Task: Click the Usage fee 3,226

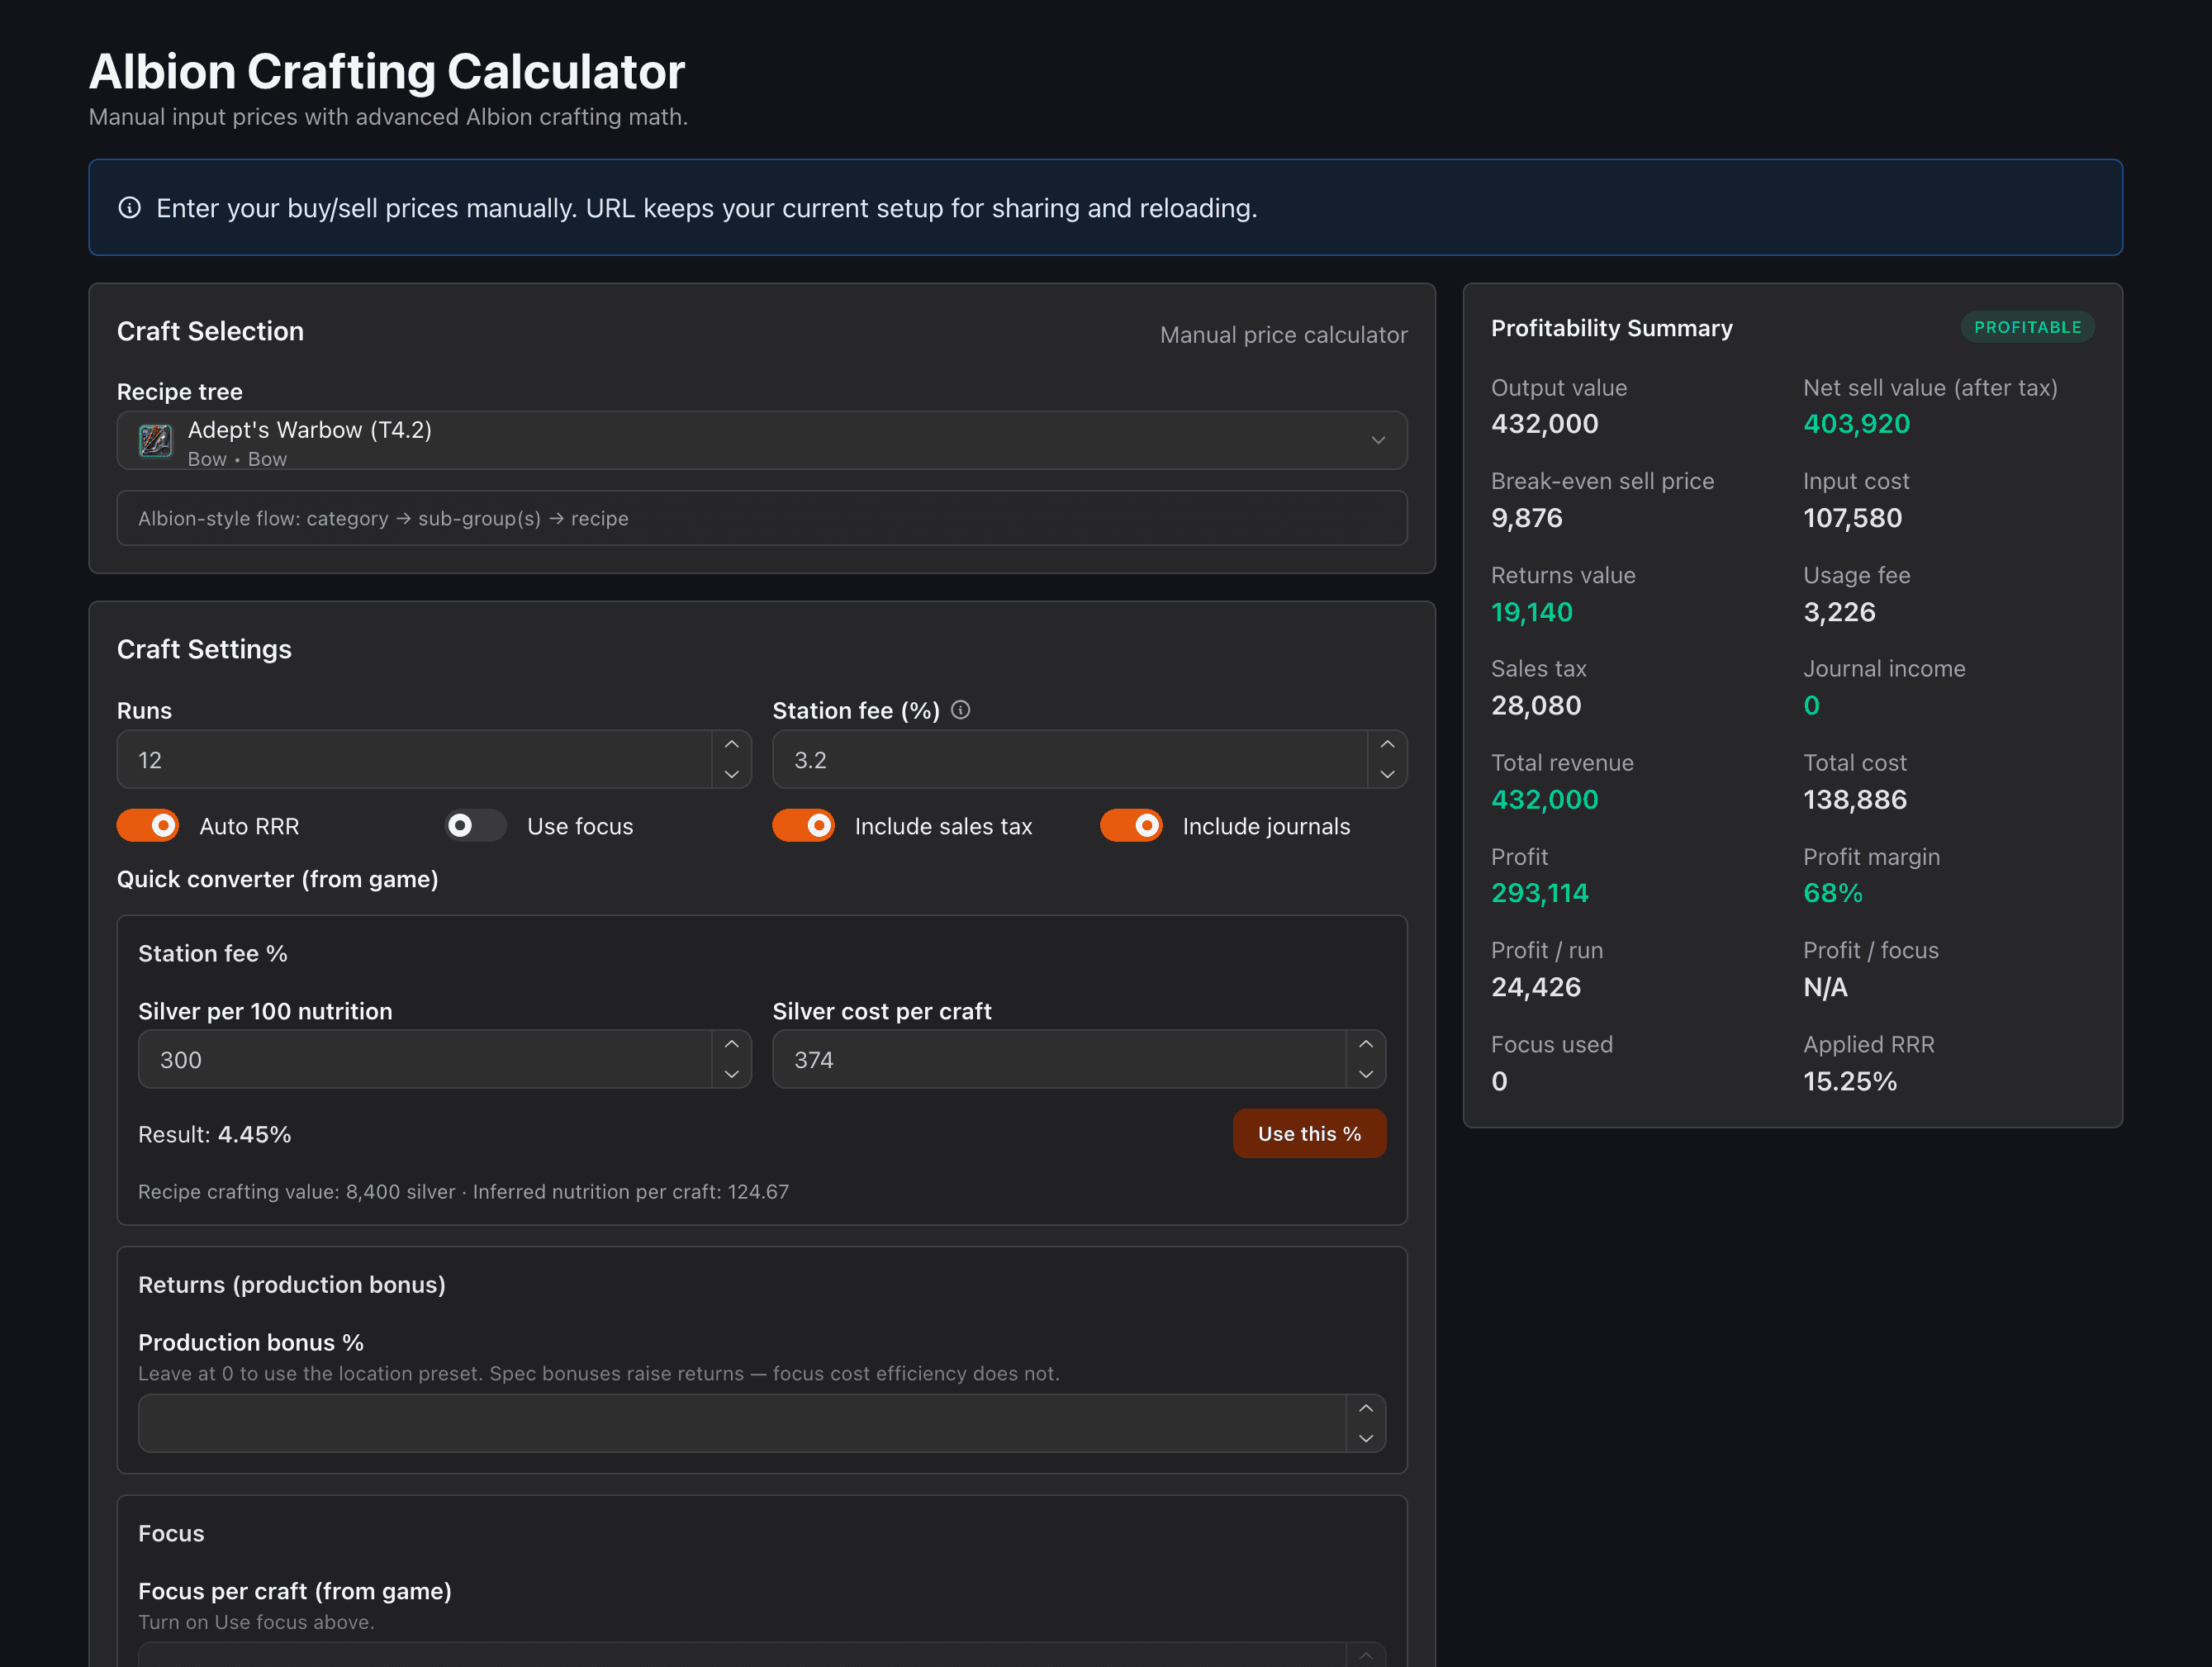Action: (1840, 612)
